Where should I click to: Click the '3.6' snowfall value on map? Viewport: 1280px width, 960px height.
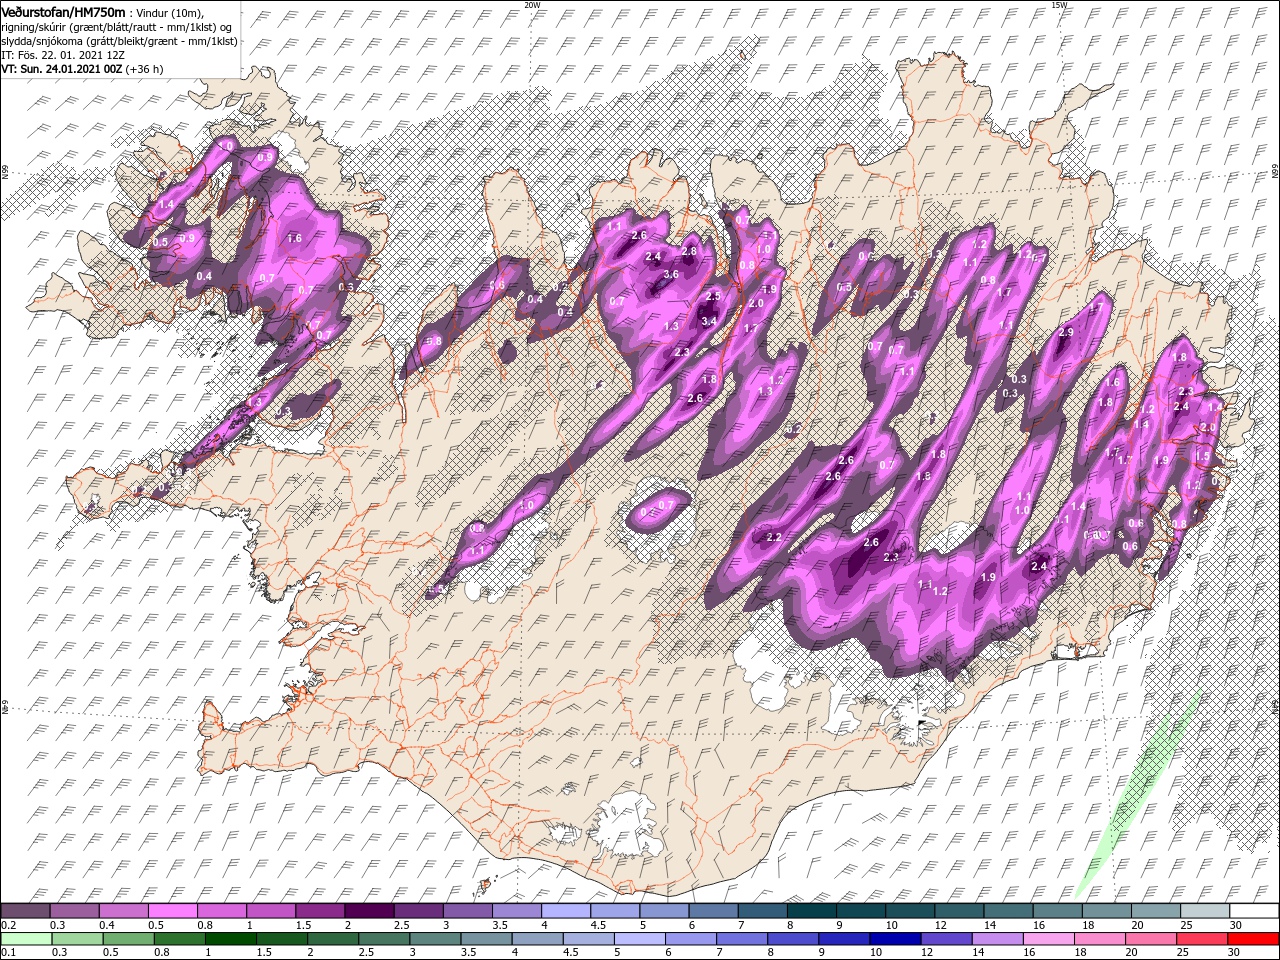[x=671, y=274]
